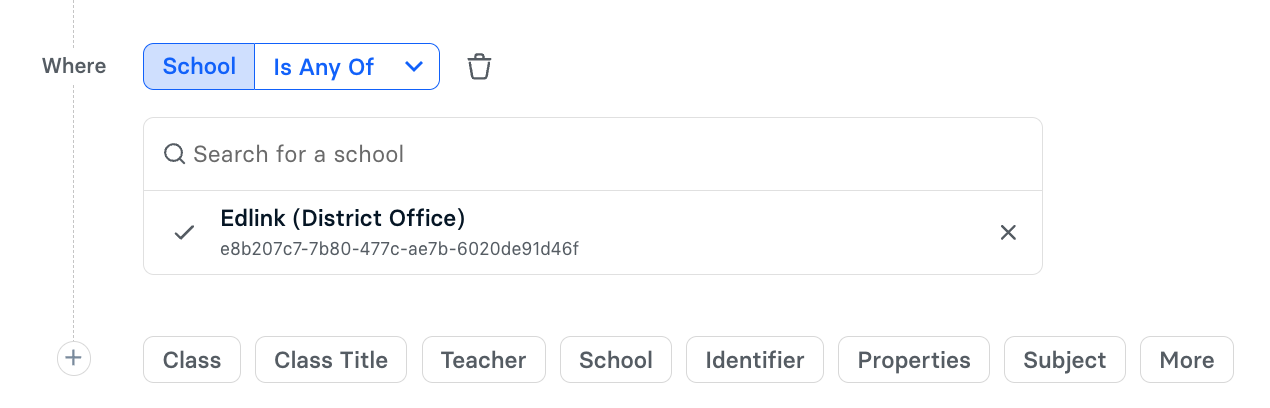Add a Properties filter
The image size is (1270, 408).
point(914,360)
